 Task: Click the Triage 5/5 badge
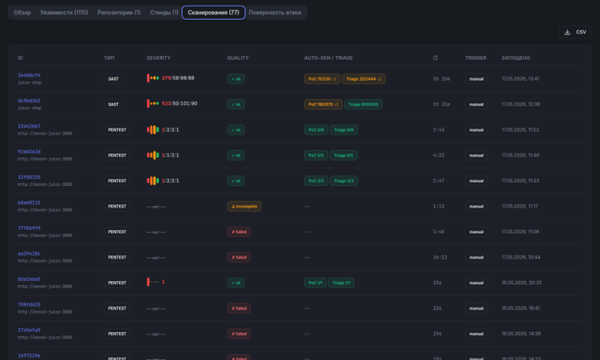[x=344, y=155]
